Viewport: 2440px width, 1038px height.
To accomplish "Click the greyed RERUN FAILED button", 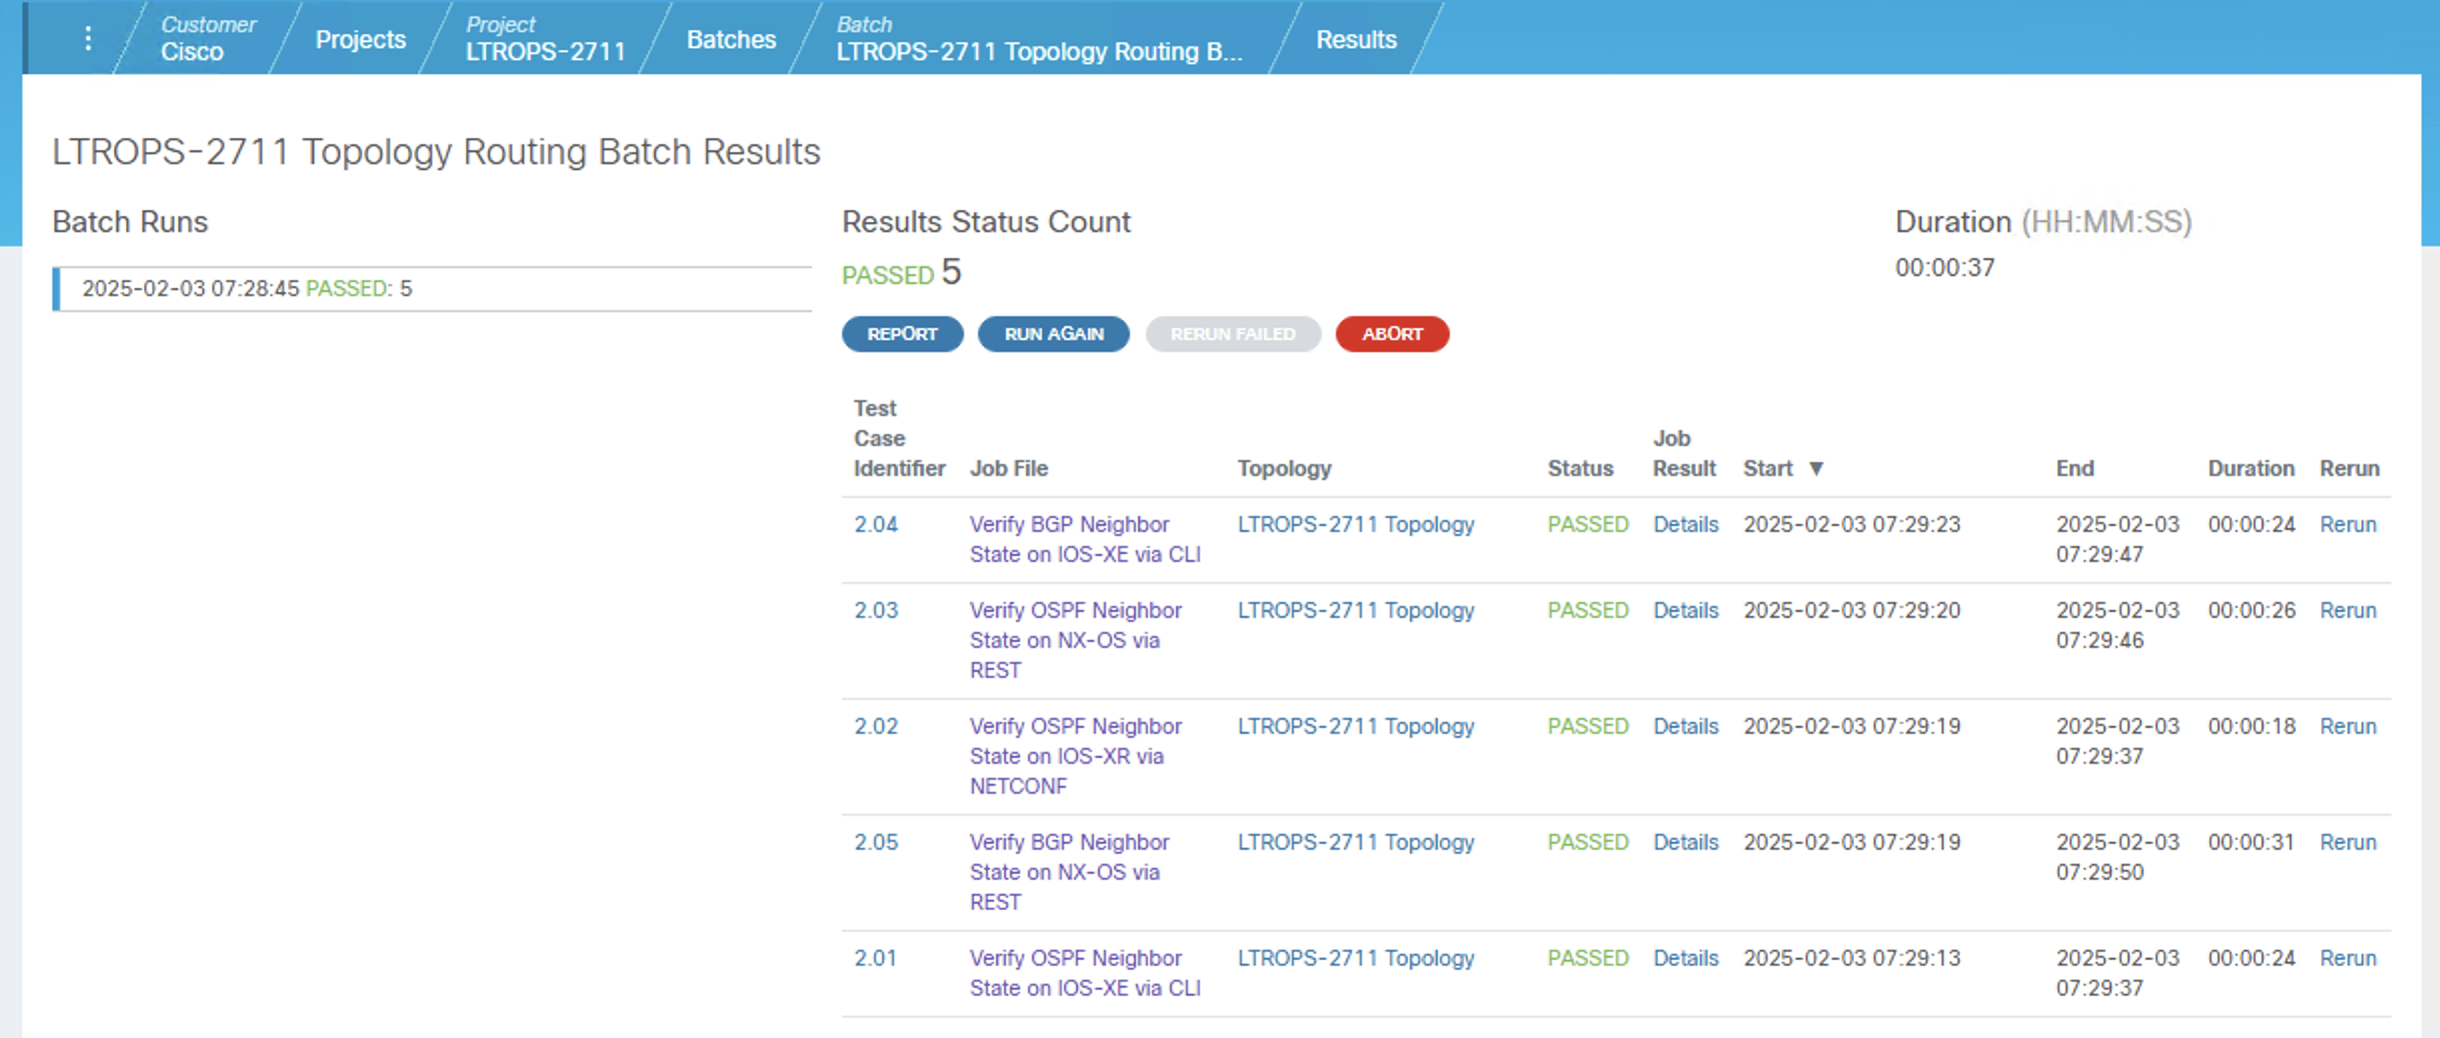I will click(1232, 334).
